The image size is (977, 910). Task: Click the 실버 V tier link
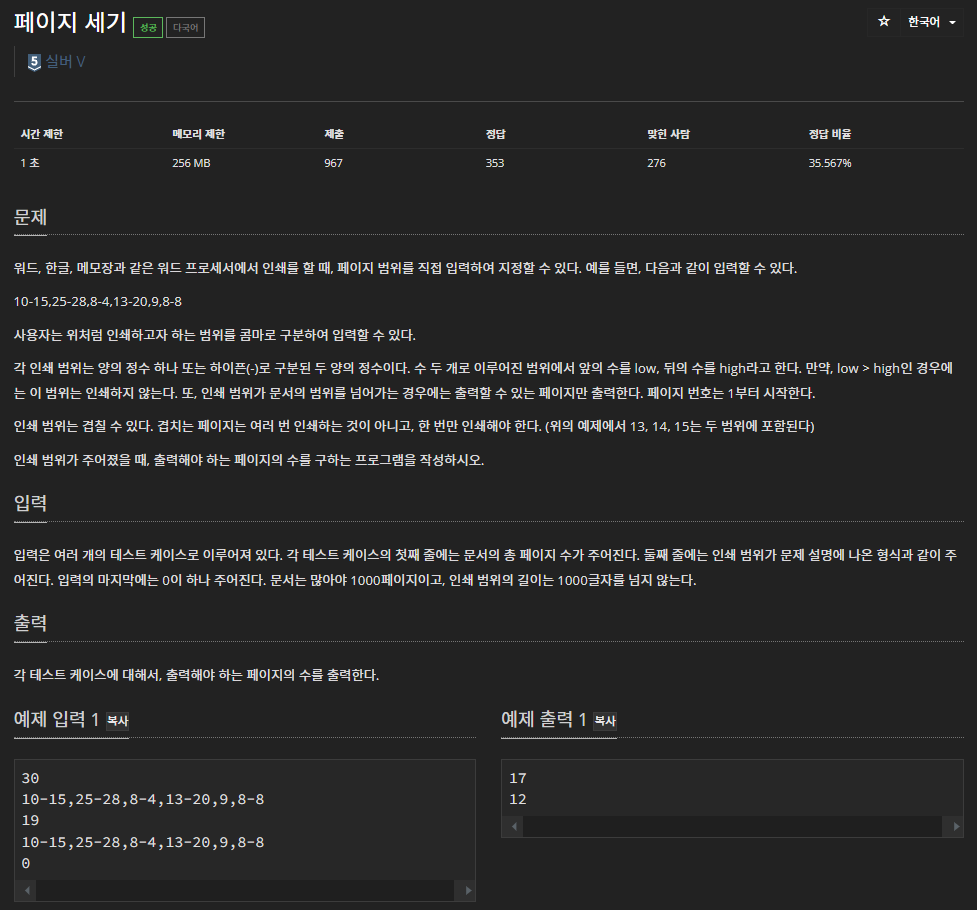click(x=65, y=62)
